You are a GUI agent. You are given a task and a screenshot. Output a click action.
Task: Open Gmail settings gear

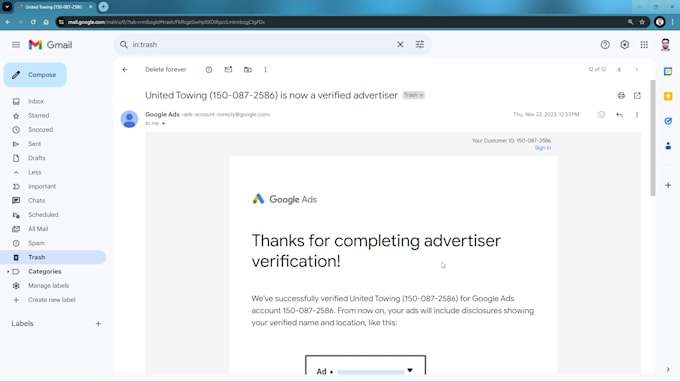624,45
